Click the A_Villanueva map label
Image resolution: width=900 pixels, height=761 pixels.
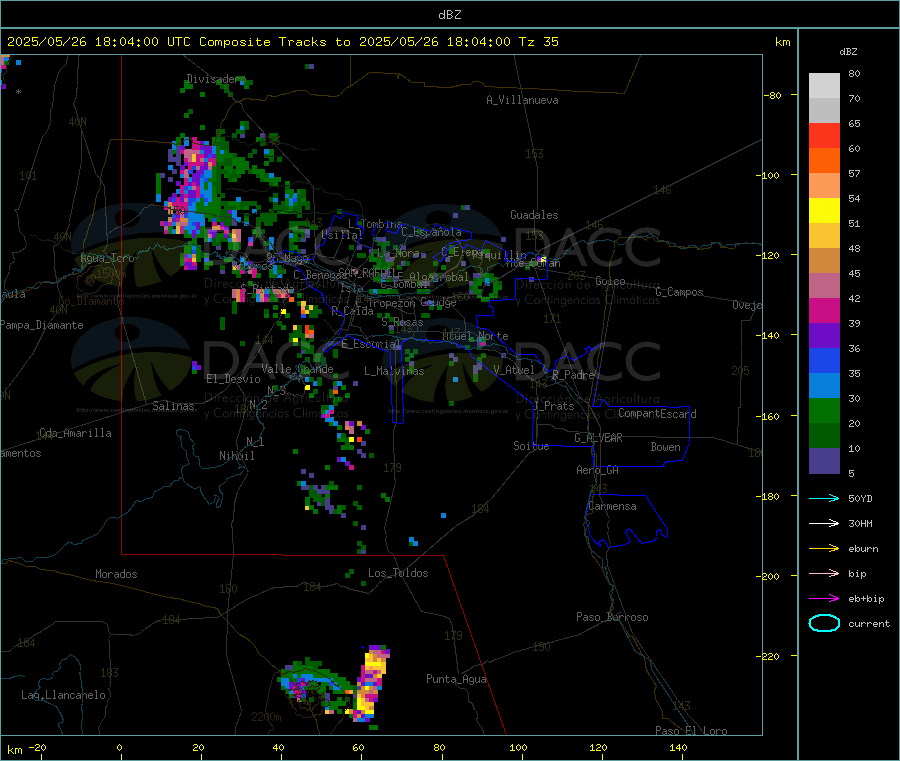(522, 100)
